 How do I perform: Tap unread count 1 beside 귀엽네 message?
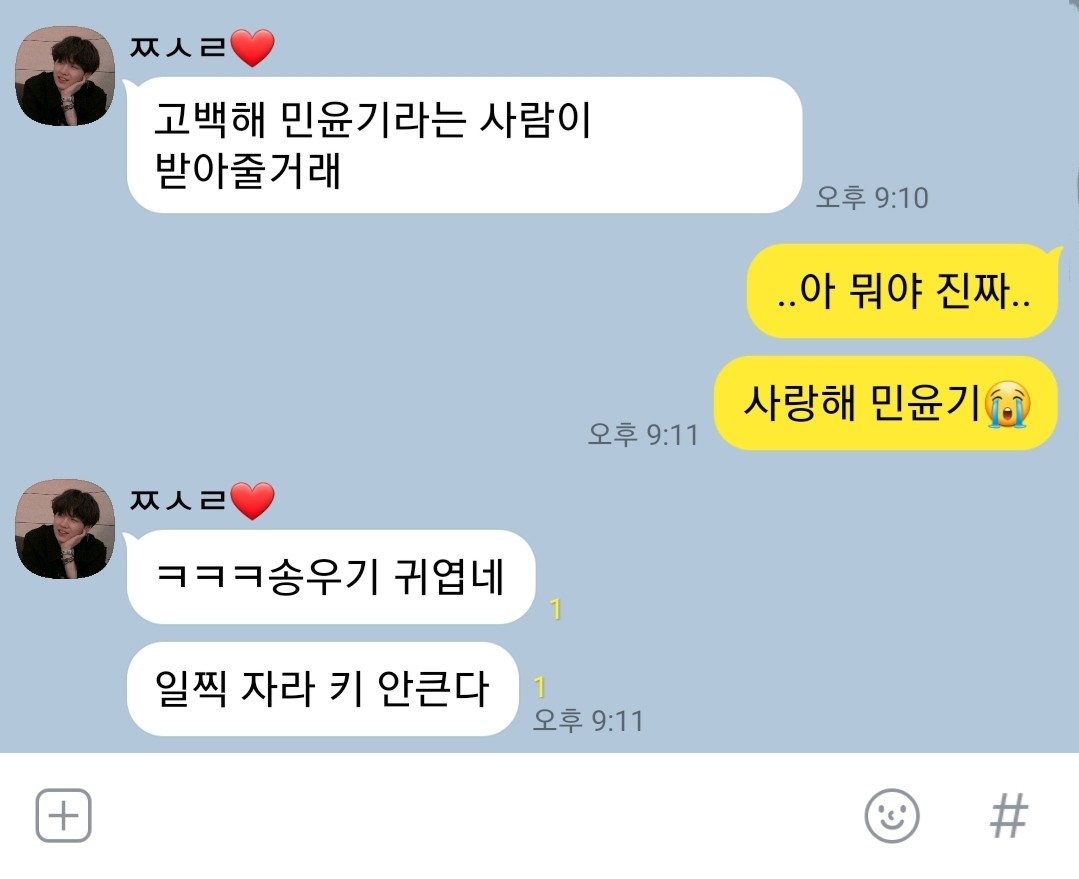pyautogui.click(x=556, y=609)
